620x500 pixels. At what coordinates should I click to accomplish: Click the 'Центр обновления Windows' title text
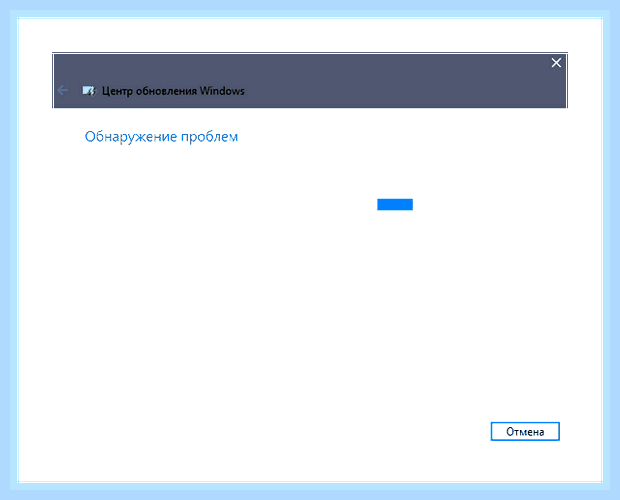click(x=173, y=91)
